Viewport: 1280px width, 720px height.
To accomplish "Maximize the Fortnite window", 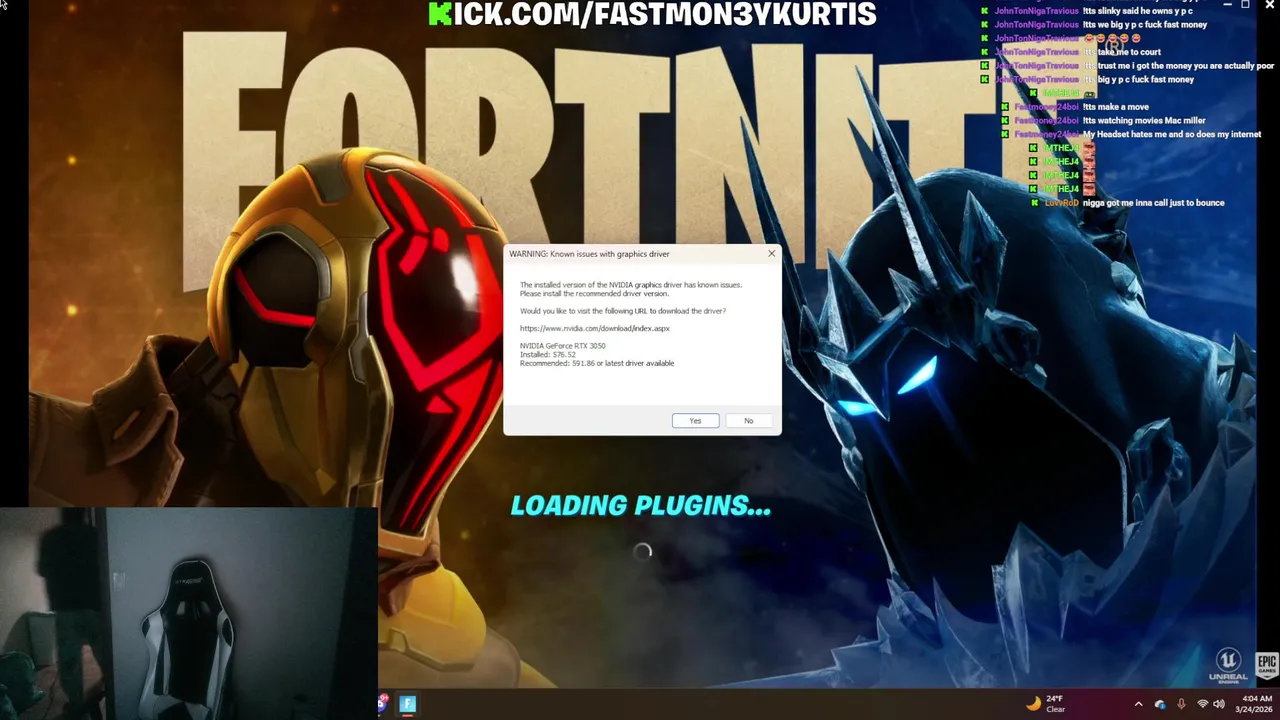I will click(1245, 5).
